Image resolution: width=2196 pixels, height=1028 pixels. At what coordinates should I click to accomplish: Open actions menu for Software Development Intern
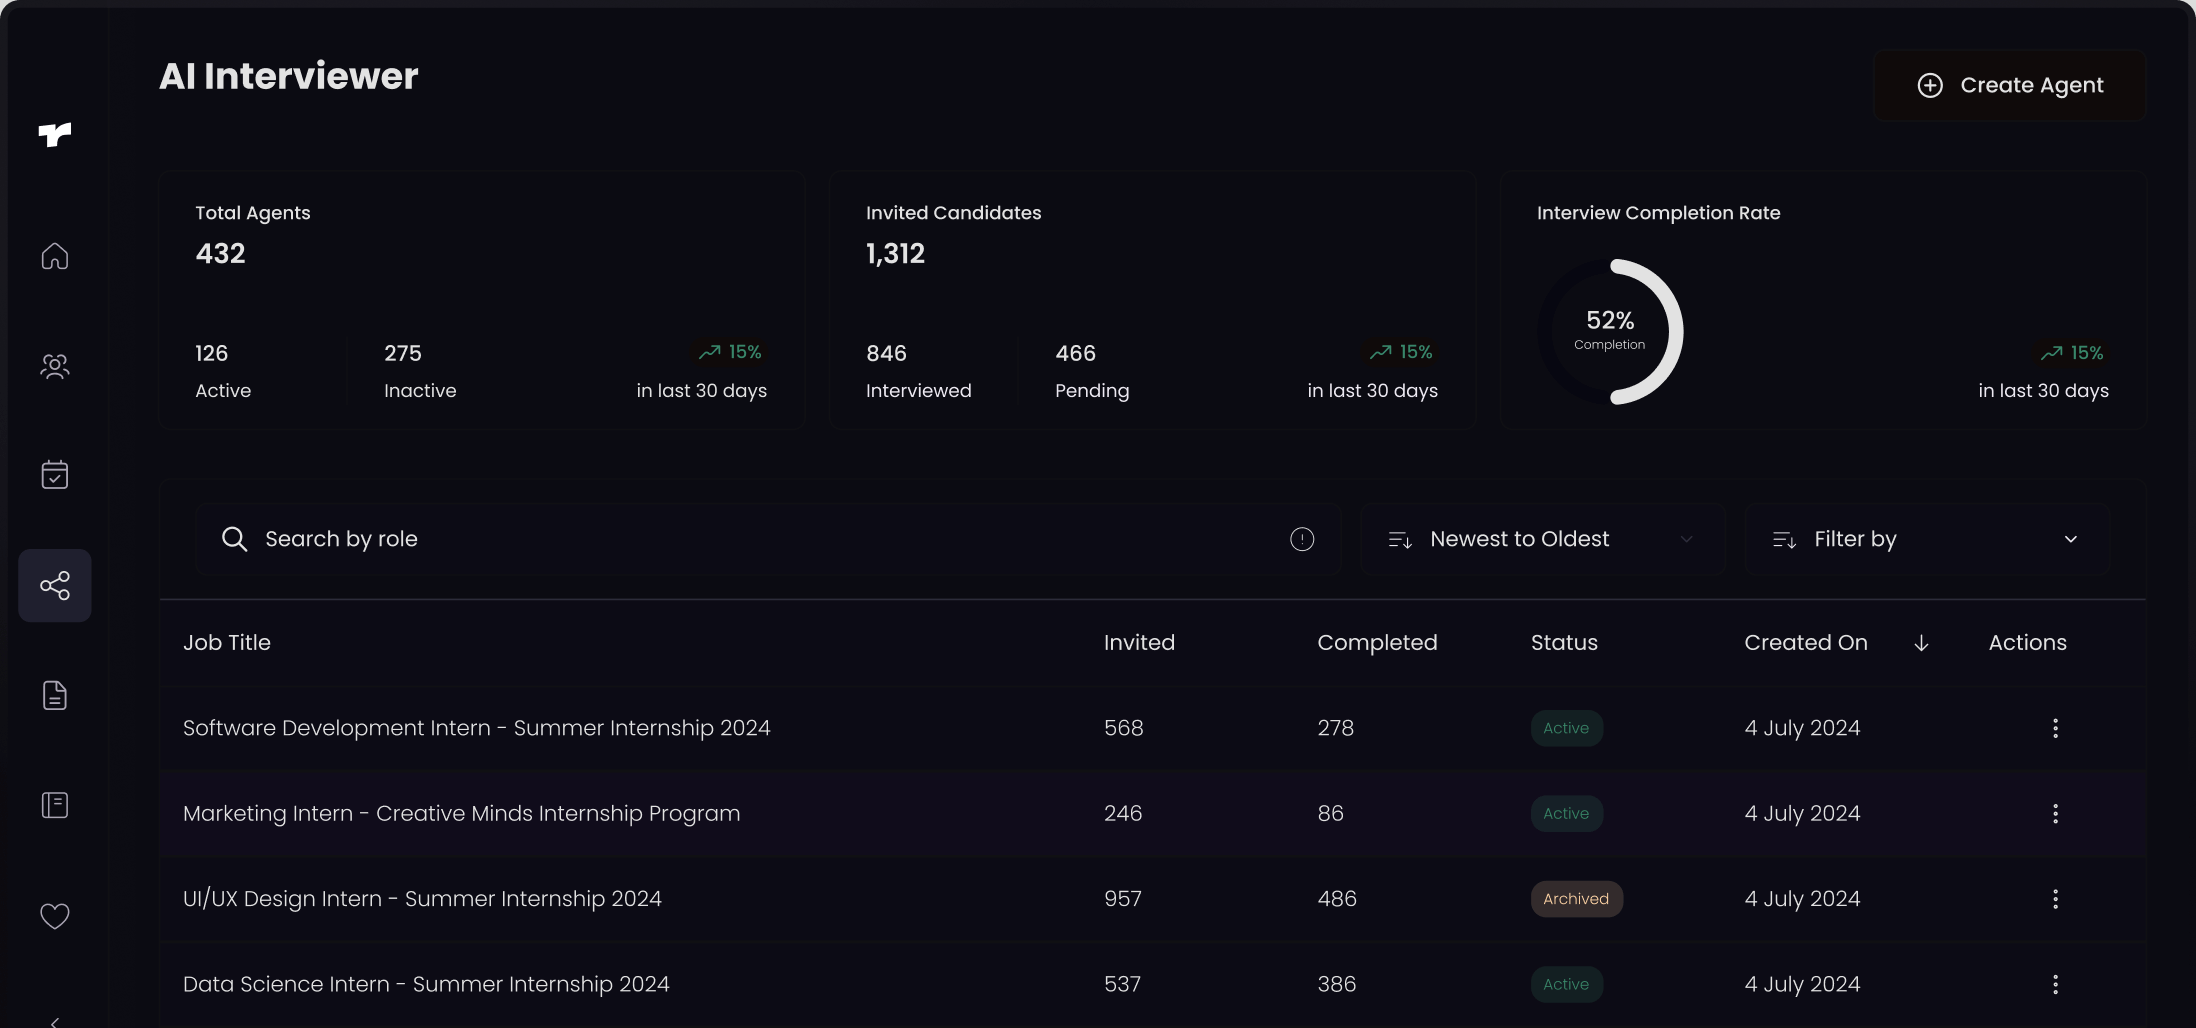[2055, 728]
